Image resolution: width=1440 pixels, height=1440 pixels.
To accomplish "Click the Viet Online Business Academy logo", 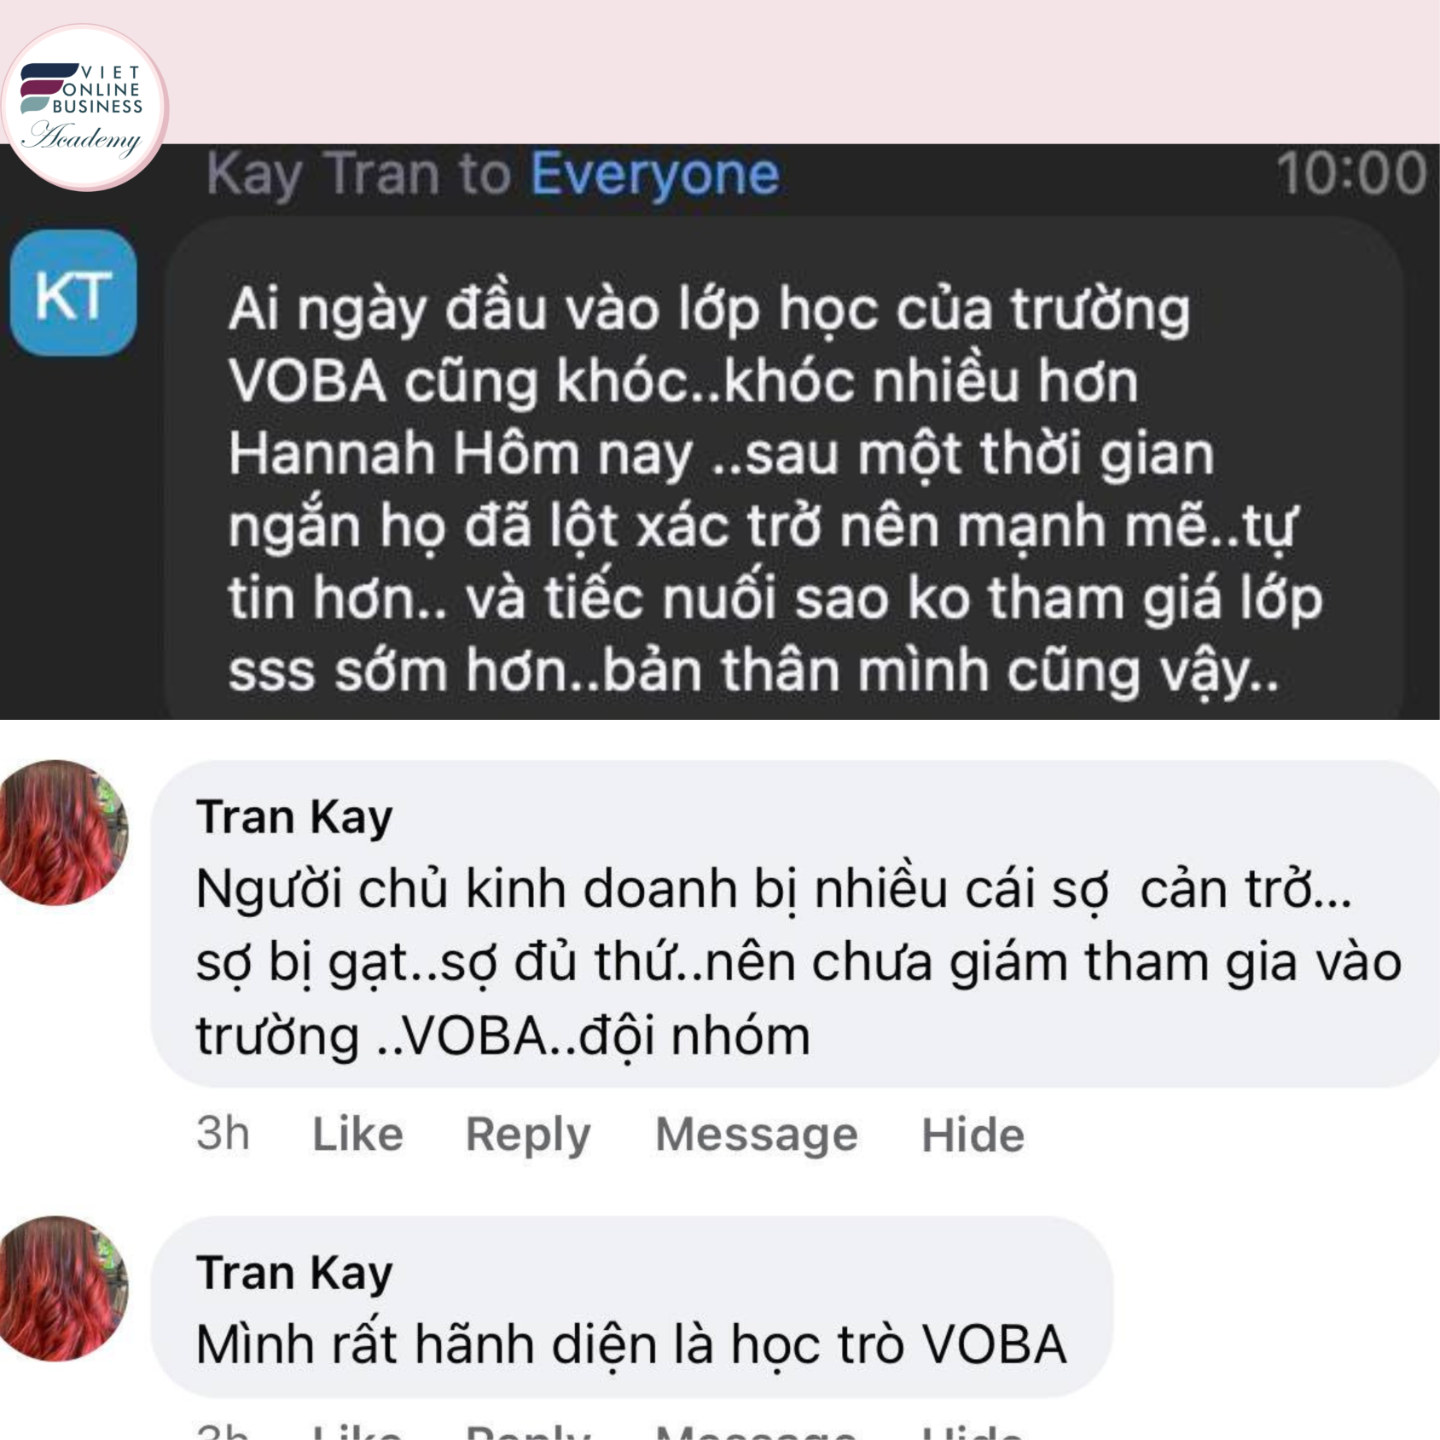I will pyautogui.click(x=84, y=108).
